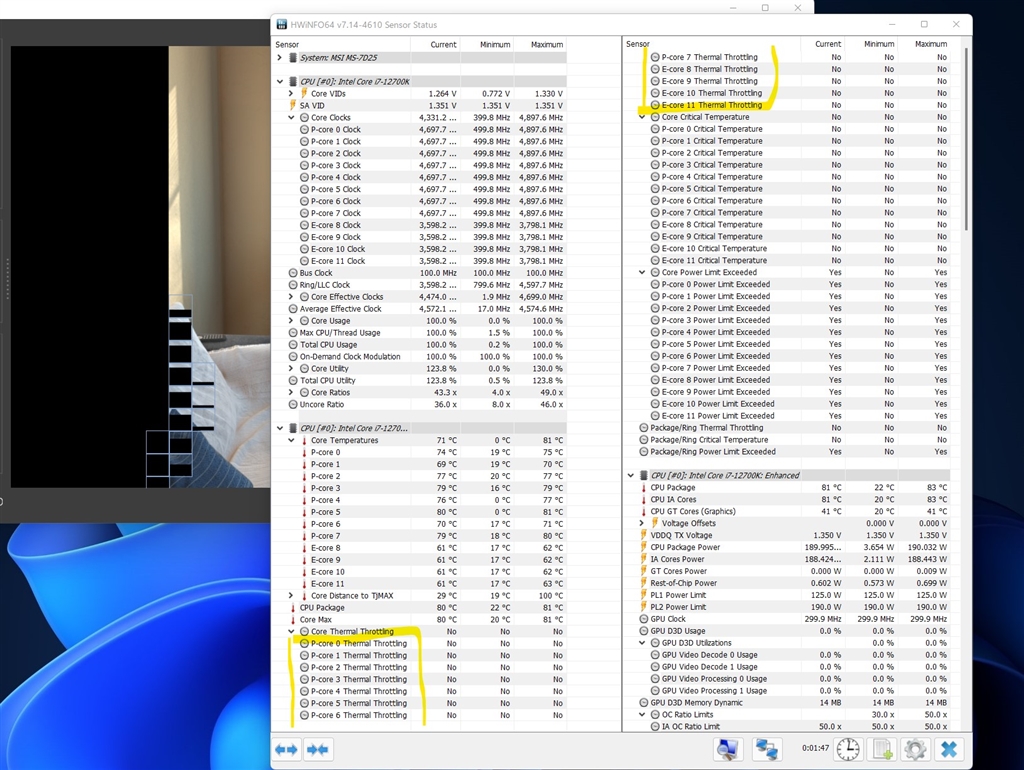Click the blue X icon in the bottom toolbar
The image size is (1024, 770).
949,749
